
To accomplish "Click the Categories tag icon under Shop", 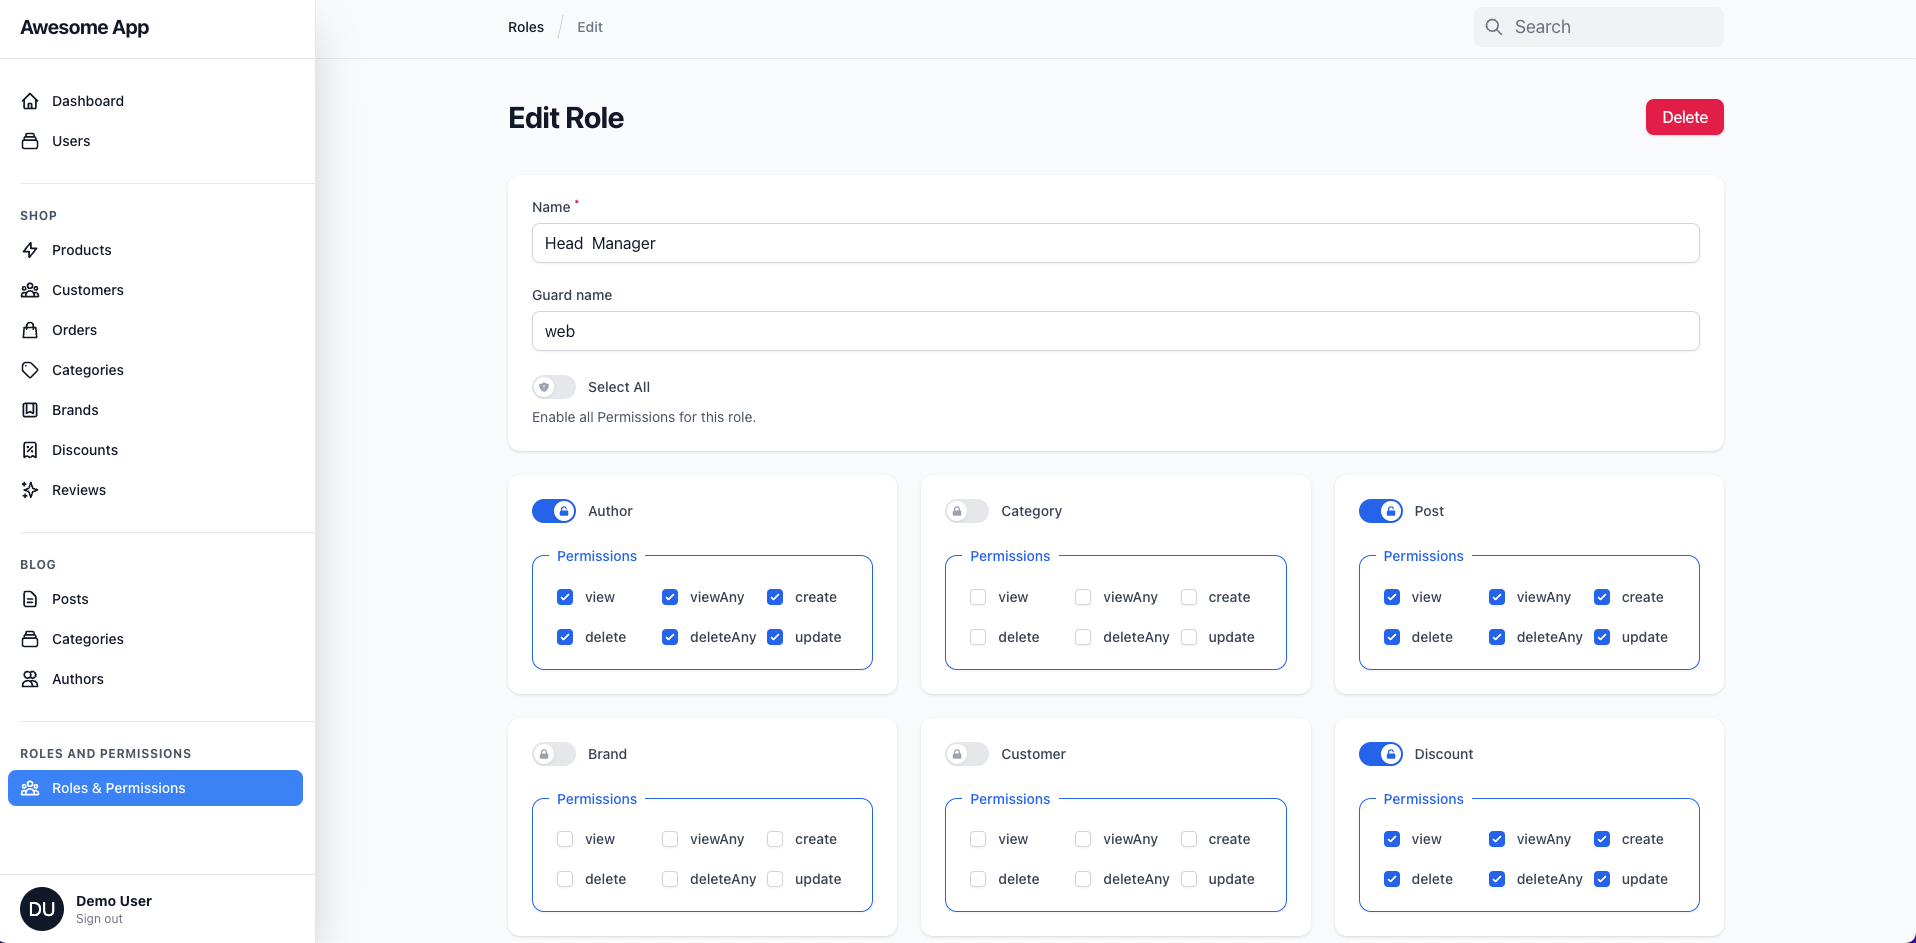I will 31,369.
